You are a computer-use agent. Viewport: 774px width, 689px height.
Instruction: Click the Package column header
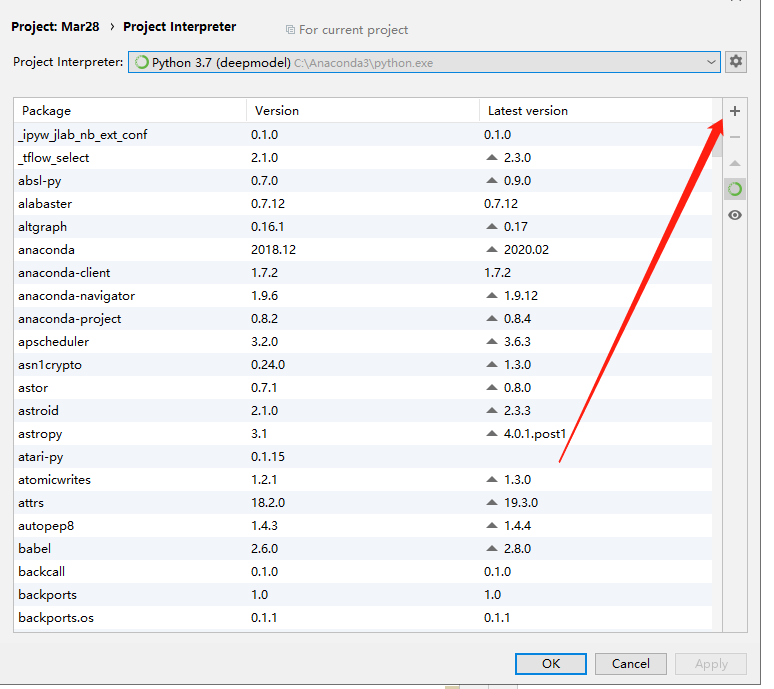(x=130, y=111)
